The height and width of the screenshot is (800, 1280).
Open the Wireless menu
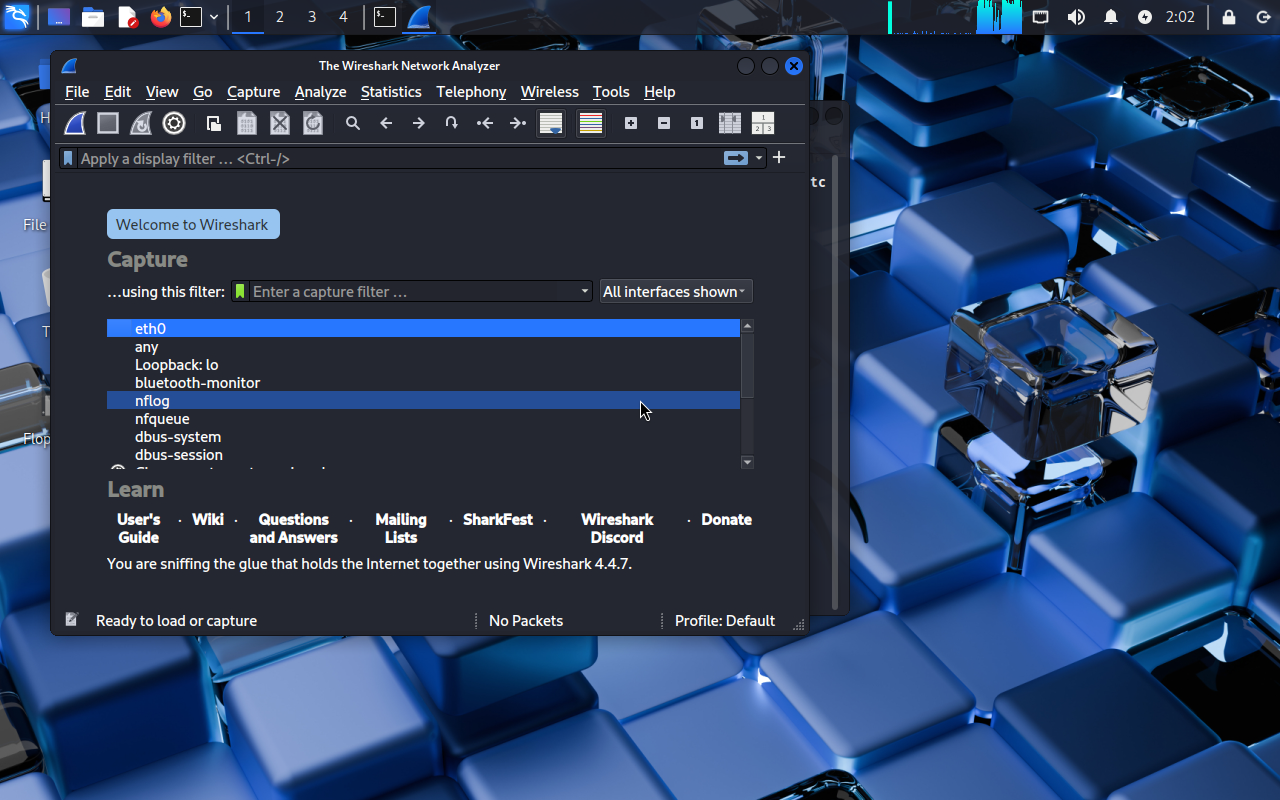point(550,91)
